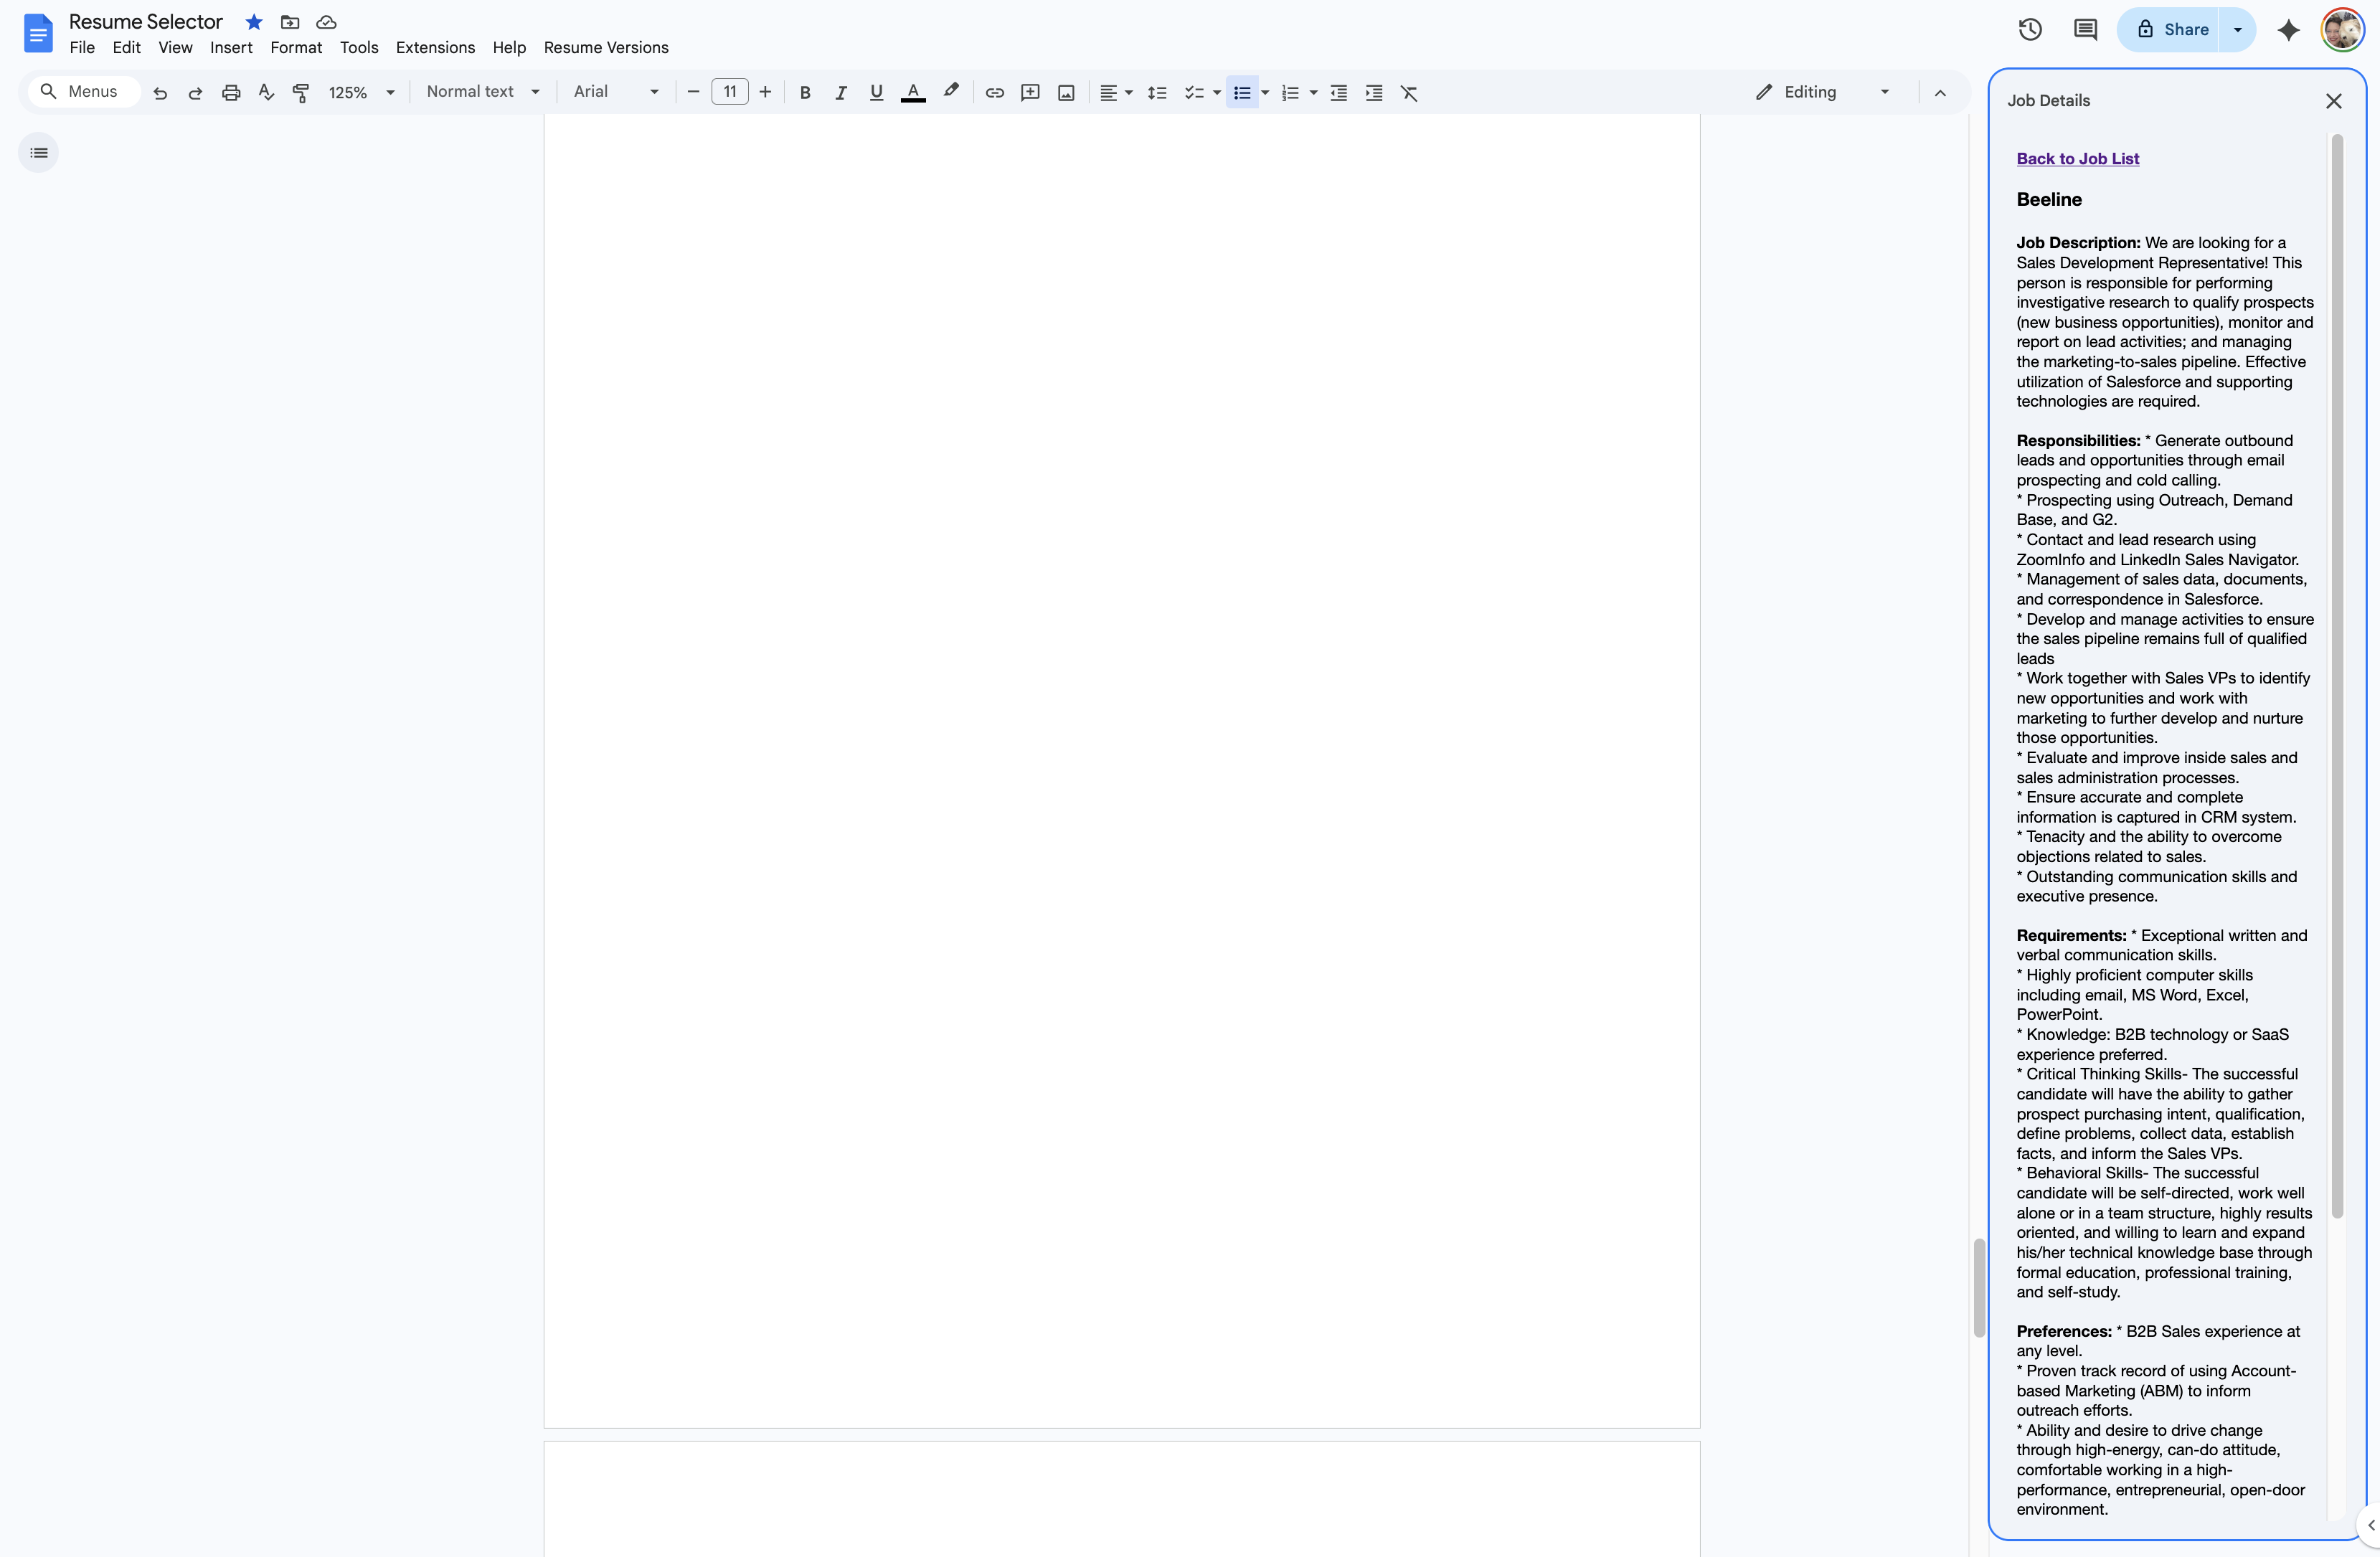Click the document vertical scrollbar thumb
Image resolution: width=2380 pixels, height=1557 pixels.
pyautogui.click(x=1979, y=1288)
